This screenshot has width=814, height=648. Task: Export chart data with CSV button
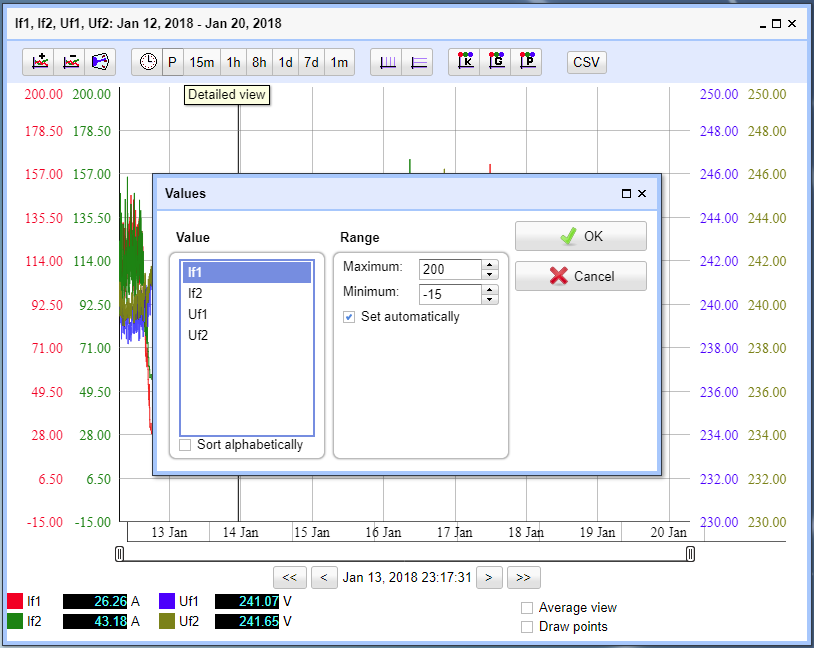click(587, 62)
